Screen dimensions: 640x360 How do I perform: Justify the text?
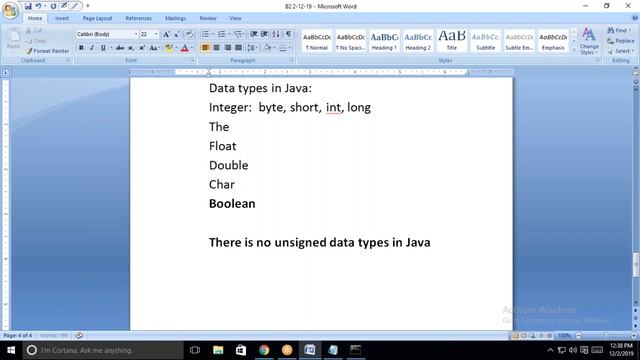238,48
